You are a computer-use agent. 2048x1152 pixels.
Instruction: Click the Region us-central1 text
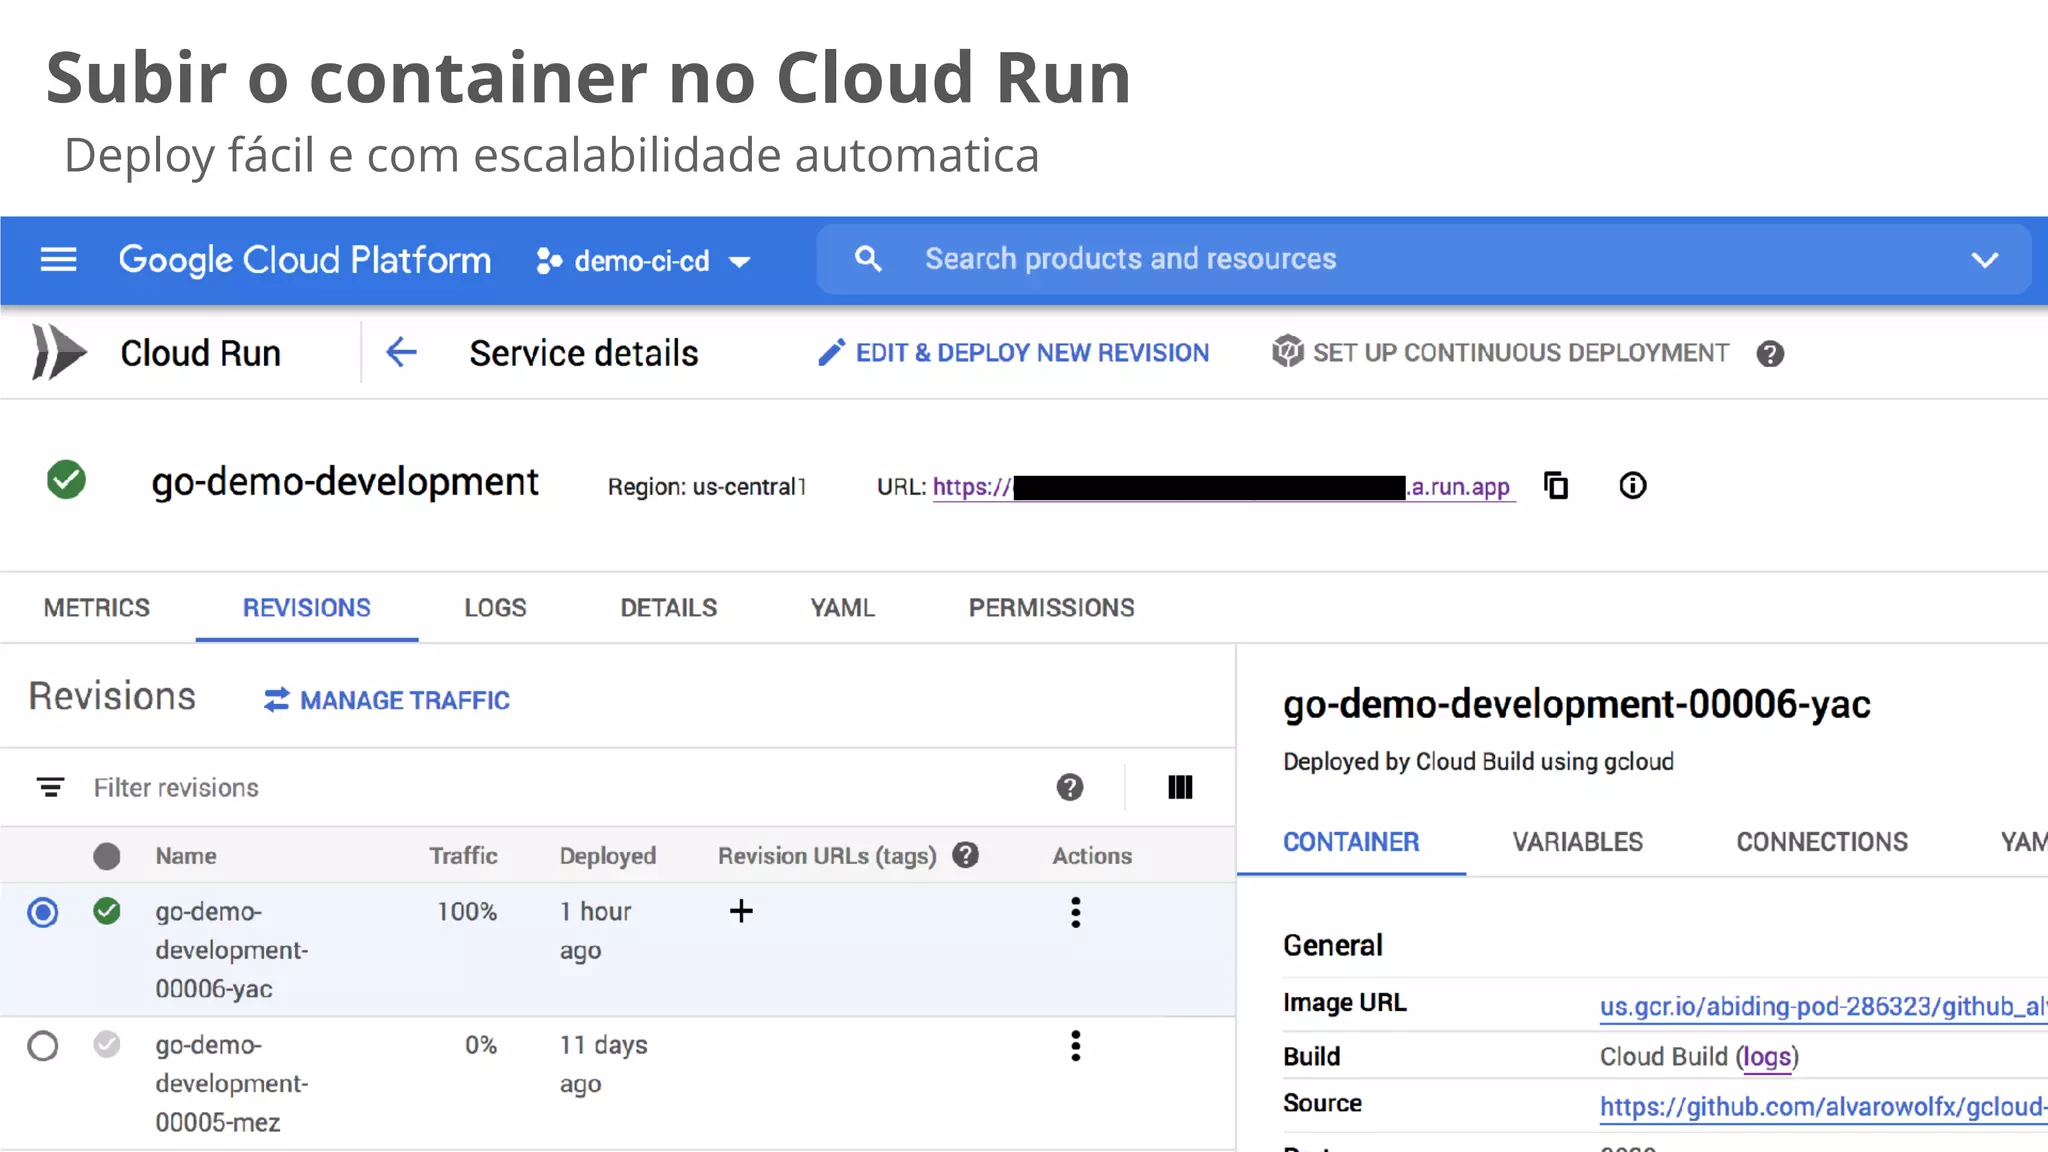706,487
